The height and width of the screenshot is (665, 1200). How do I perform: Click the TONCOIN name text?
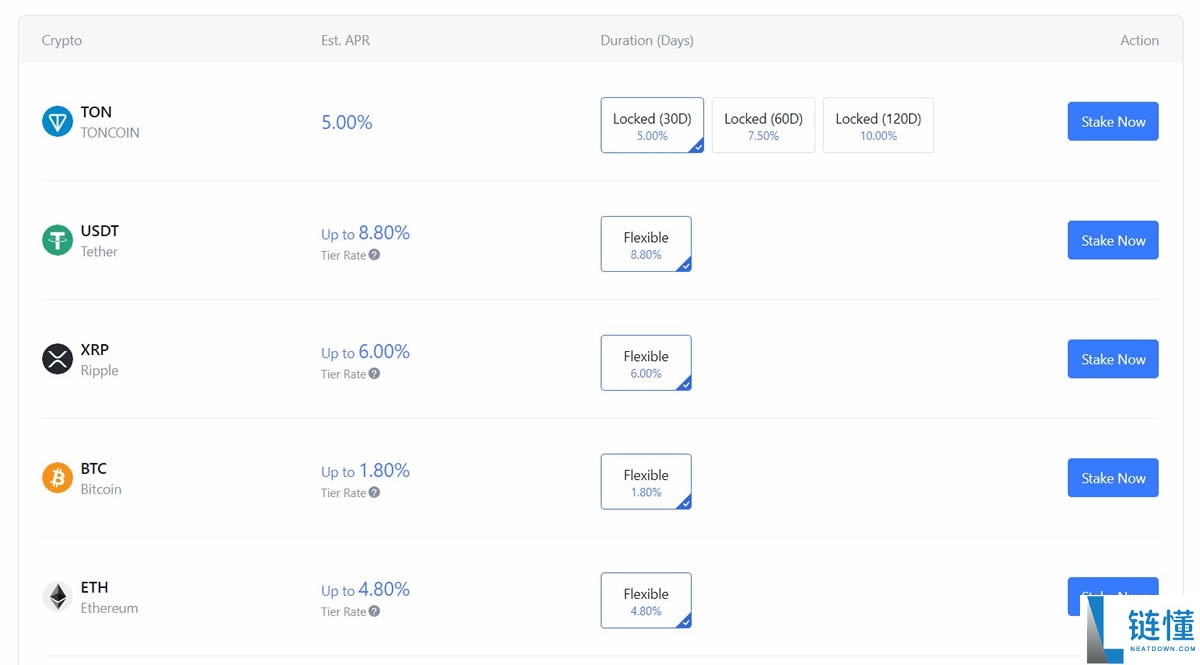pos(110,133)
